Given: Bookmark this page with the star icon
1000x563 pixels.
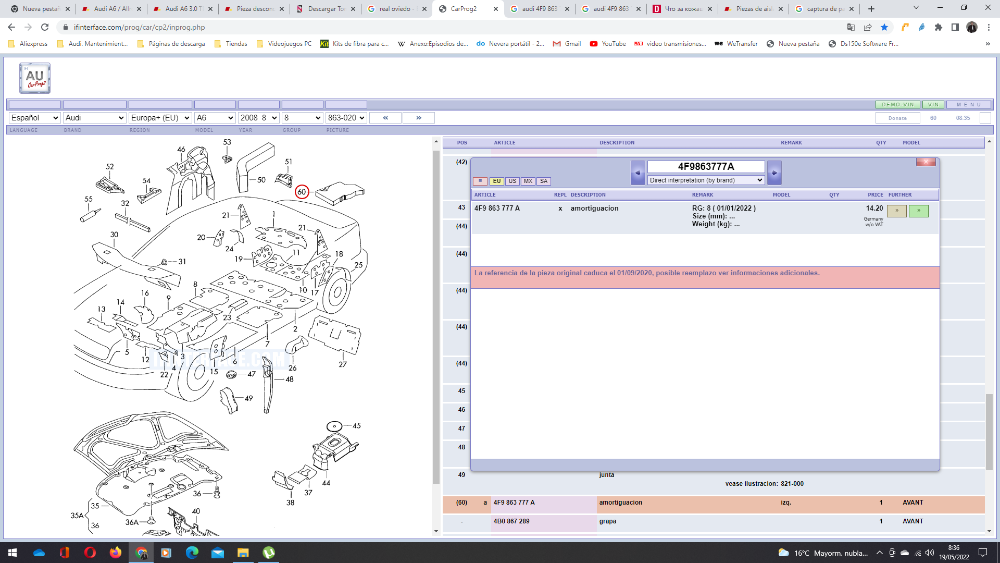Looking at the screenshot, I should [884, 27].
